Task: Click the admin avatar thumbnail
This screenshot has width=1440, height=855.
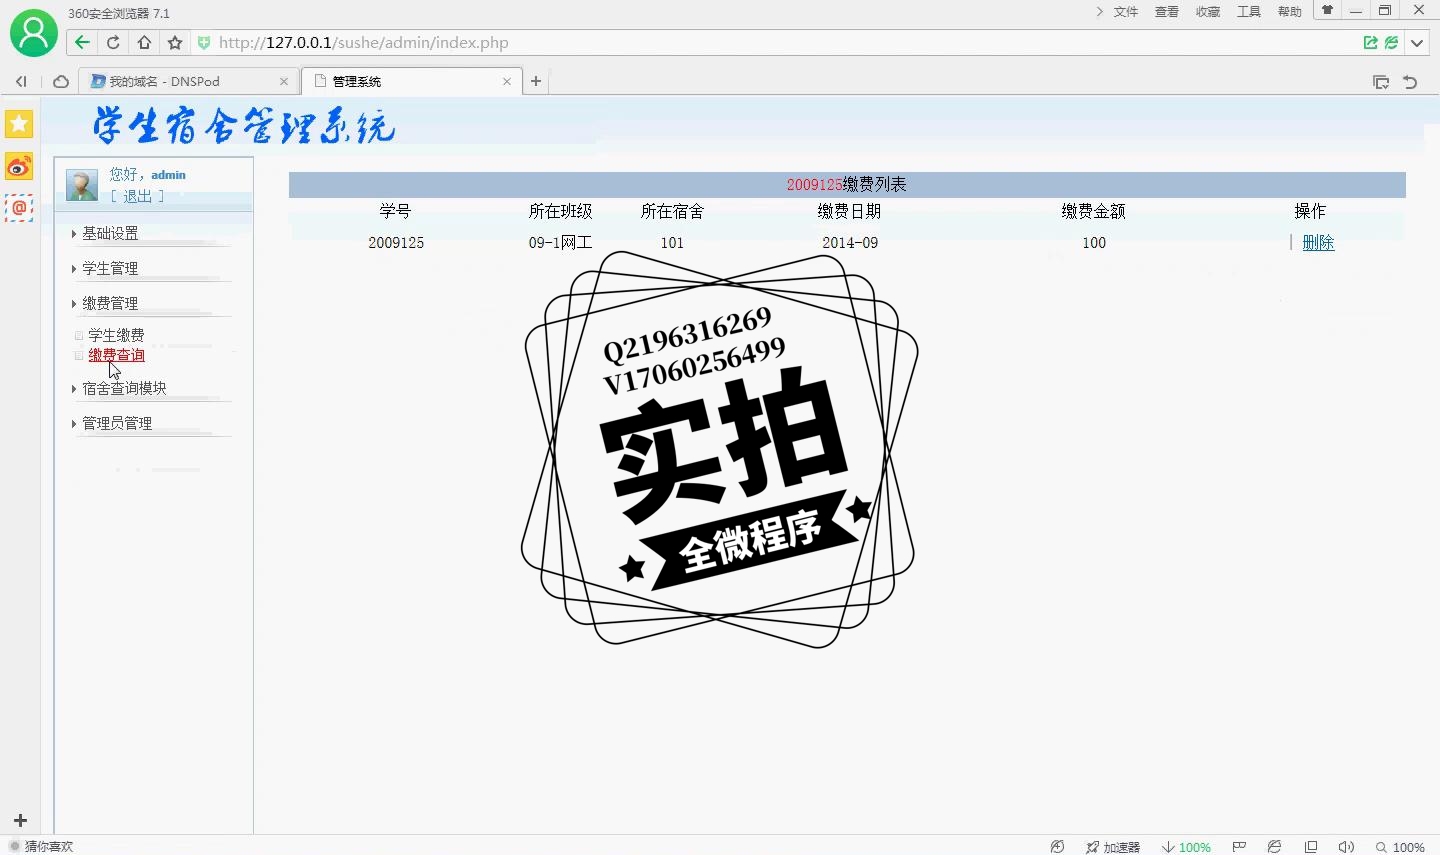Action: pos(81,185)
